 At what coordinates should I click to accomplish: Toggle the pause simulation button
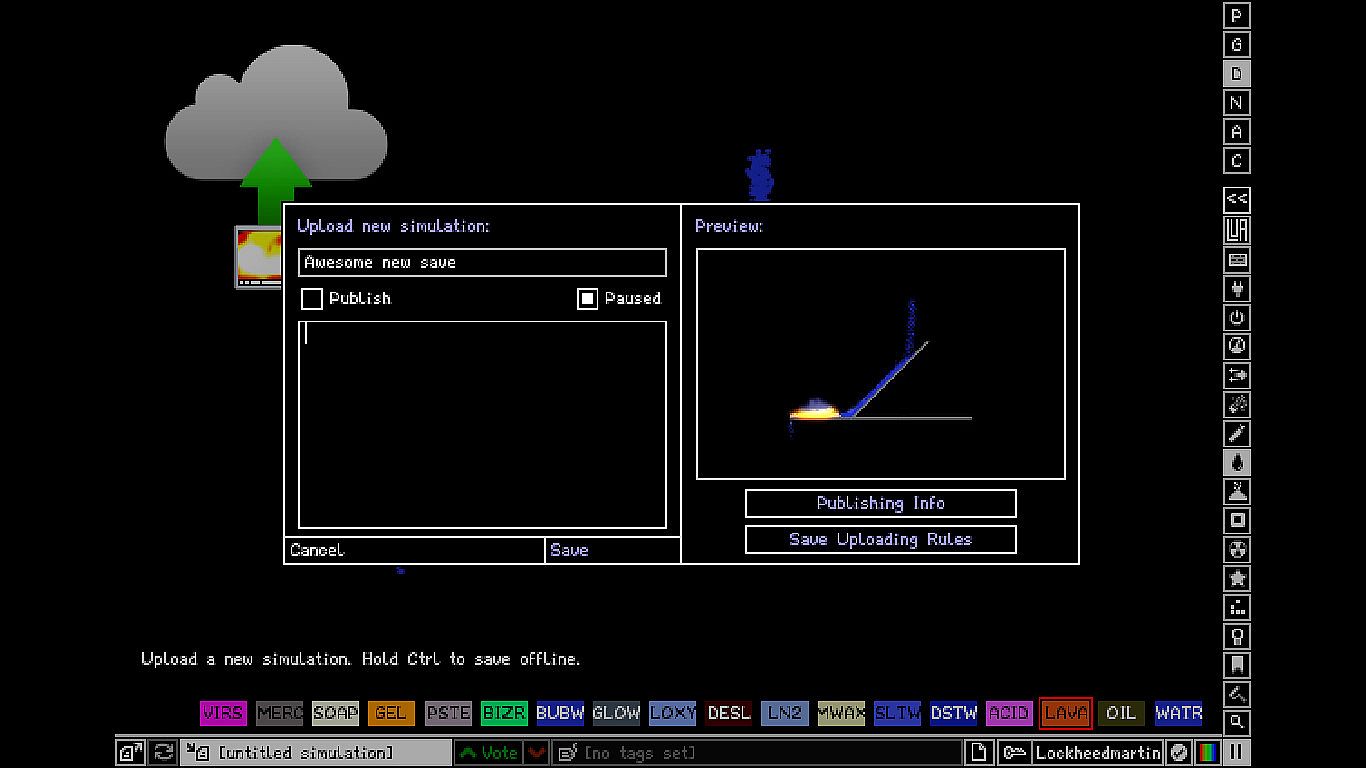tap(1237, 753)
